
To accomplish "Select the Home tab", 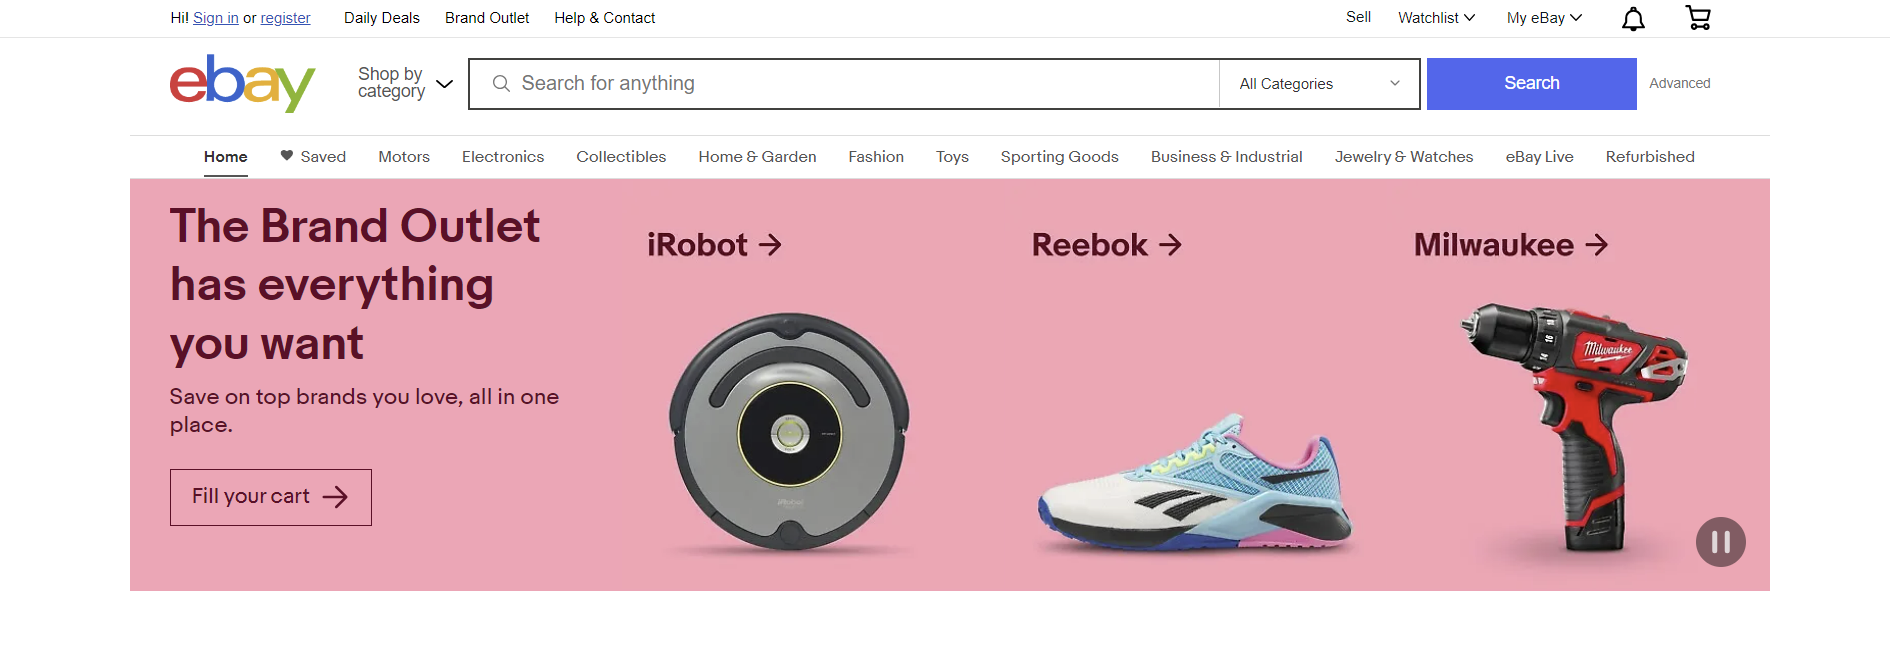I will click(226, 157).
